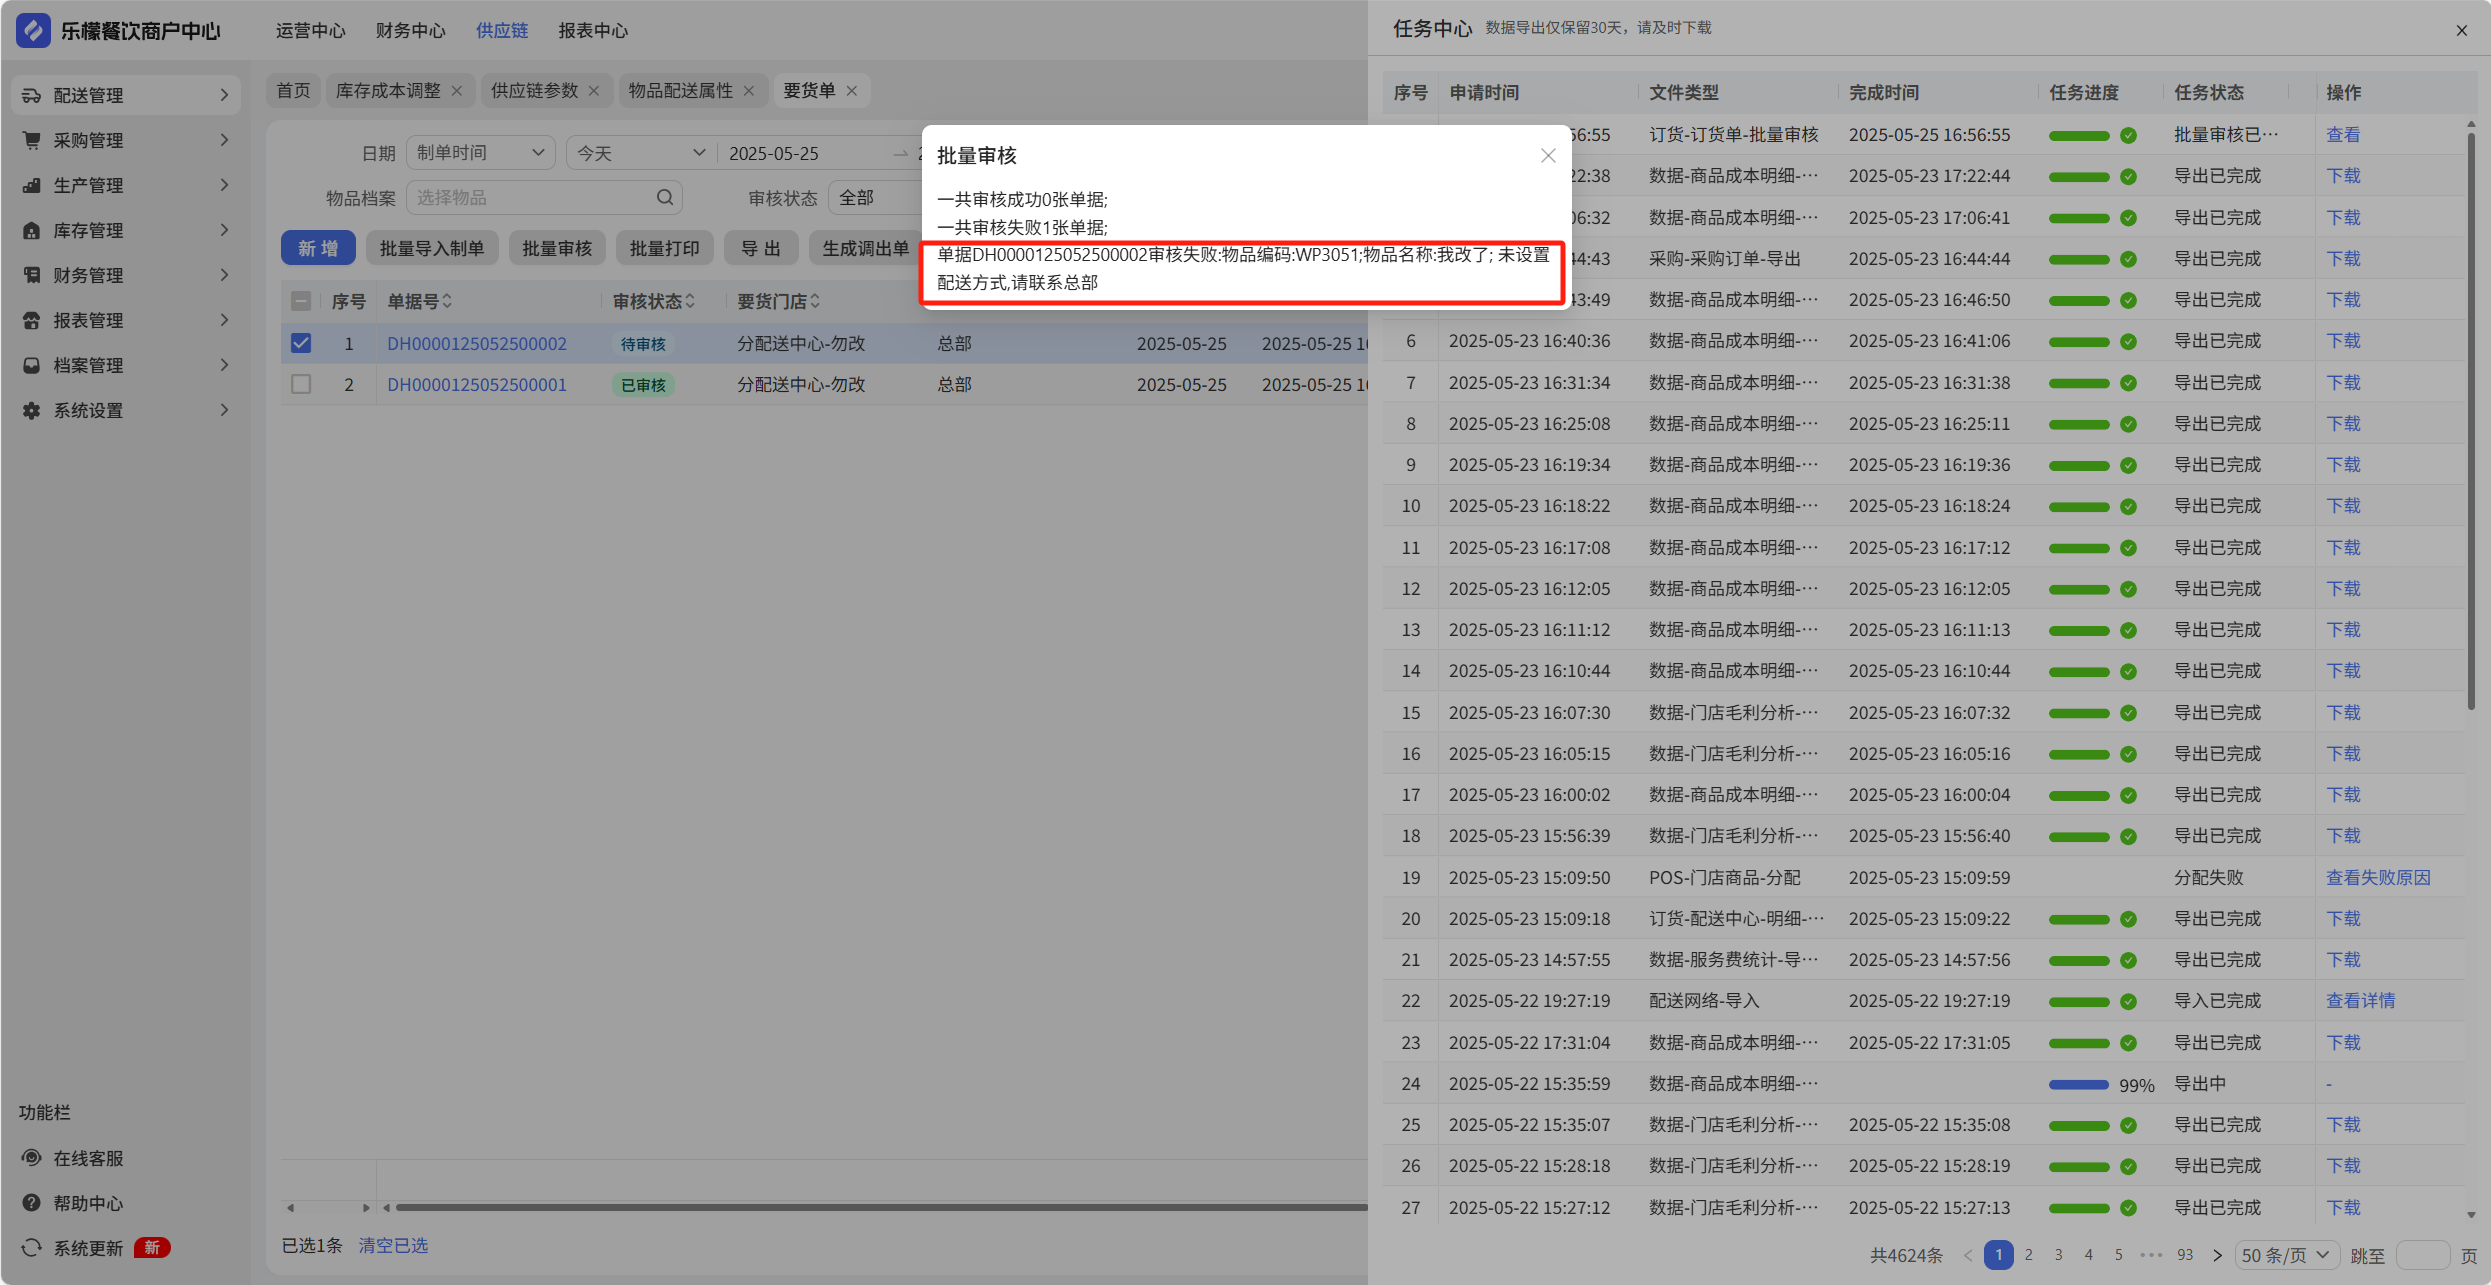
Task: Open the 审核状态 全部 dropdown
Action: tap(875, 198)
